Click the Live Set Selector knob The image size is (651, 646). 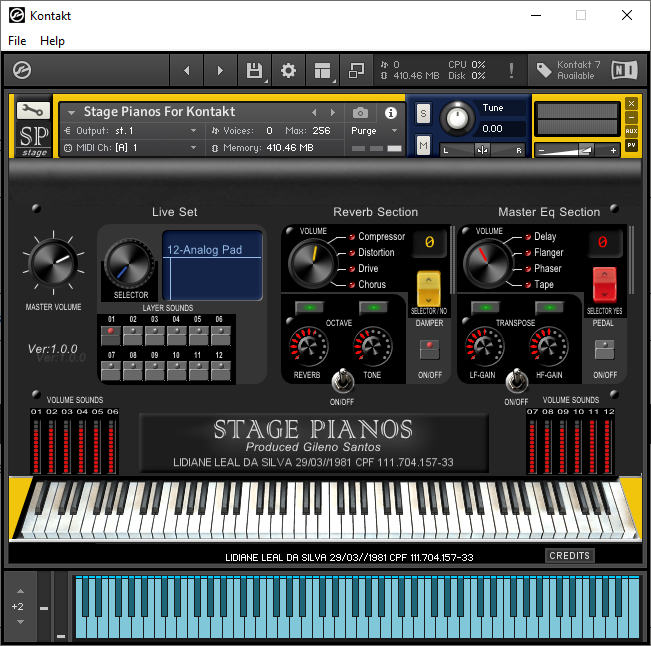128,264
